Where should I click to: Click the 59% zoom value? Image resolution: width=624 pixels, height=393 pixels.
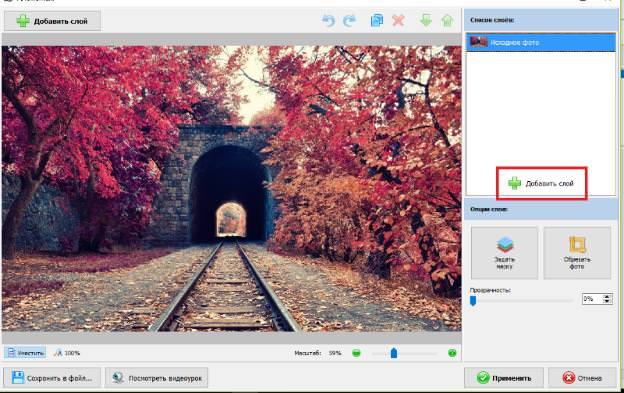click(335, 353)
